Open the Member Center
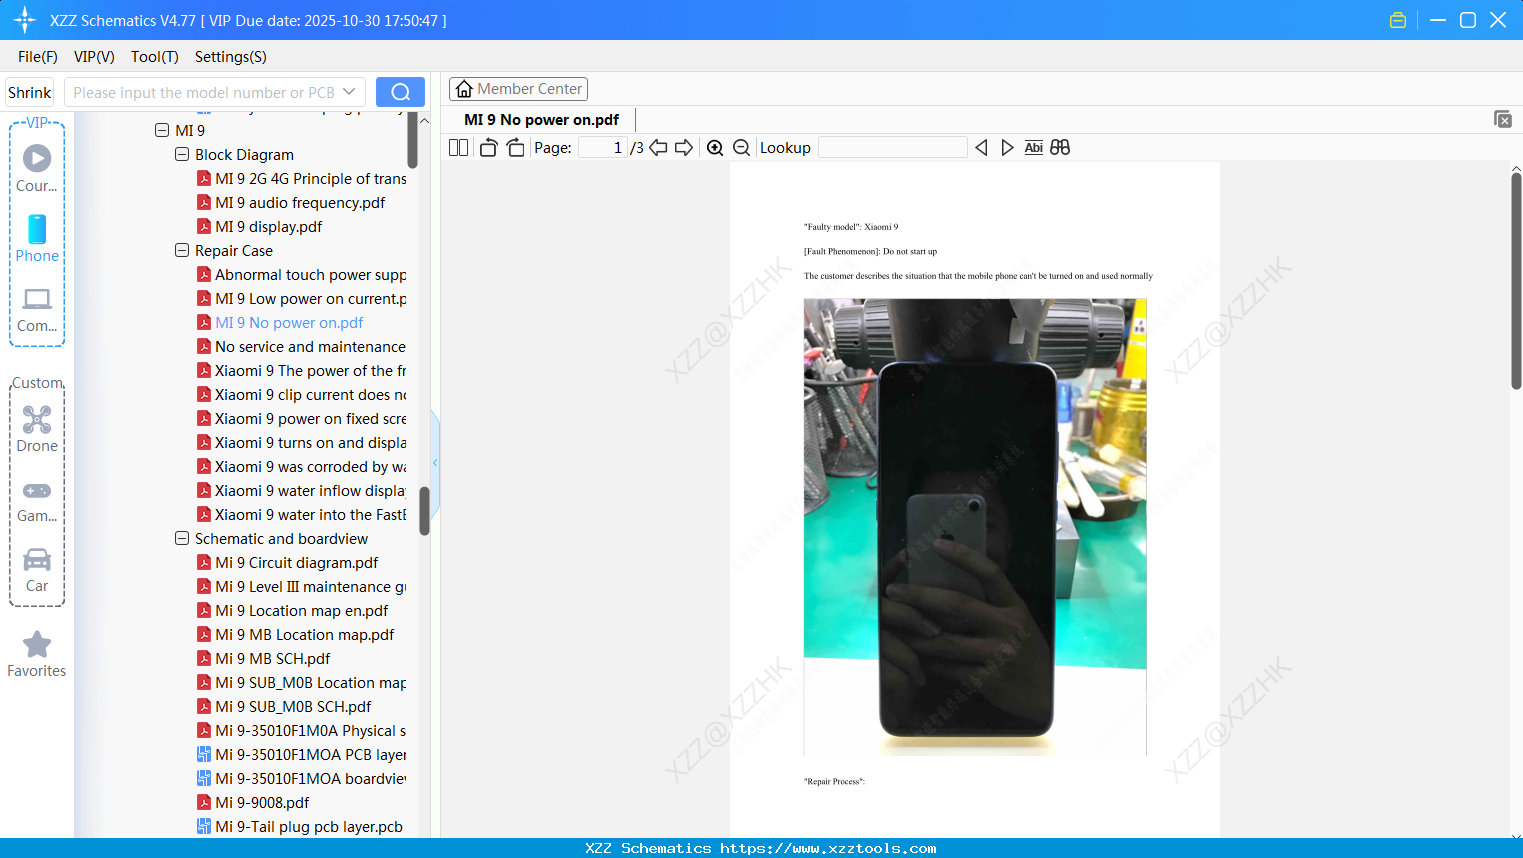Screen dimensions: 1523x858 tap(518, 88)
